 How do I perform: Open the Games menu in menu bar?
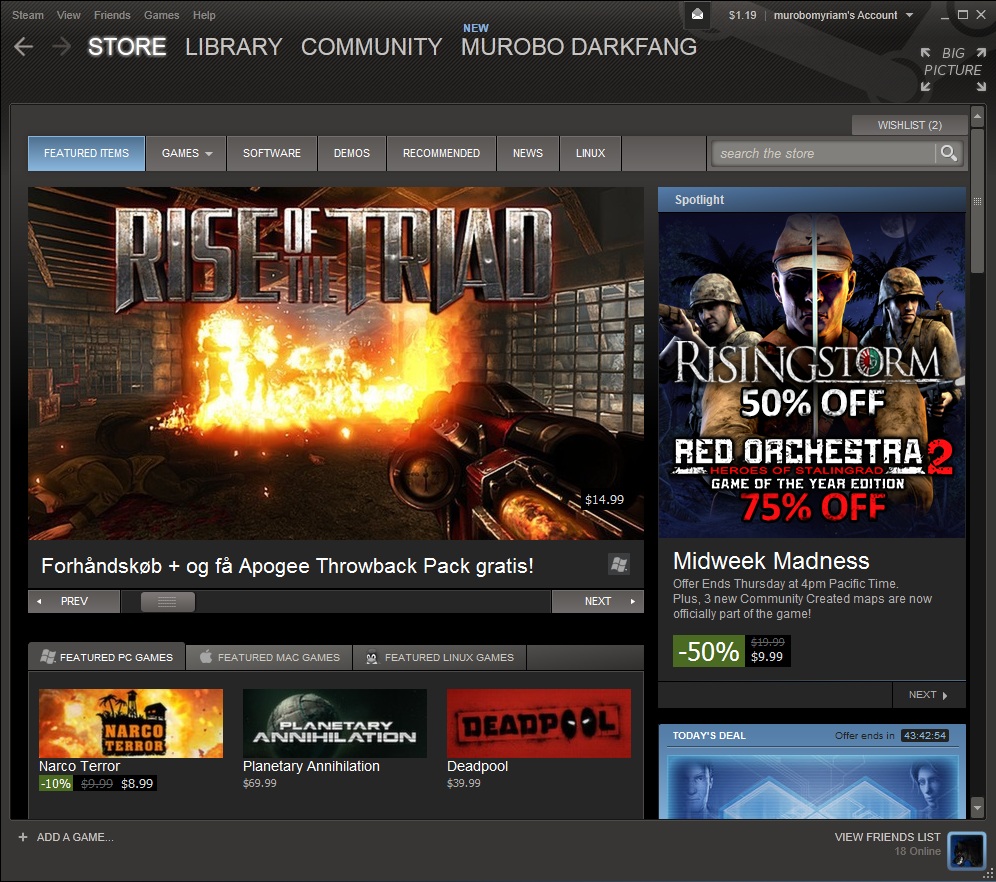click(161, 15)
